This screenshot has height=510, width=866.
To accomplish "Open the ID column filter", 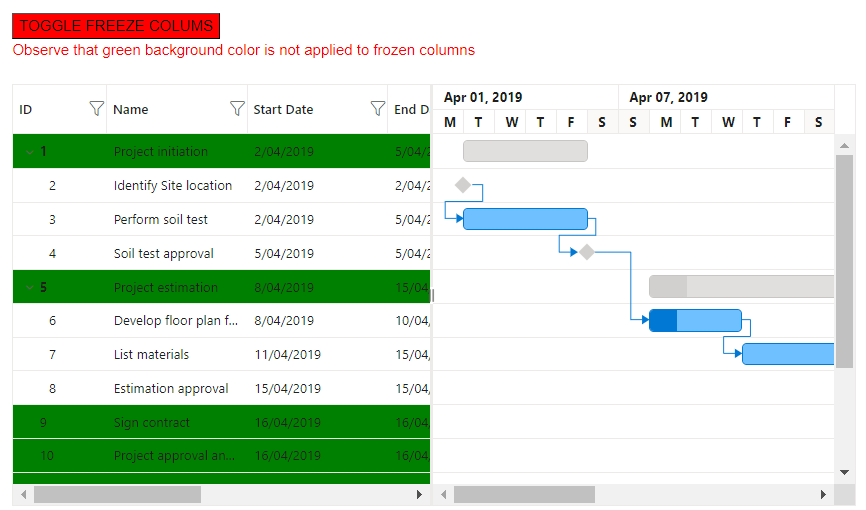I will (96, 109).
